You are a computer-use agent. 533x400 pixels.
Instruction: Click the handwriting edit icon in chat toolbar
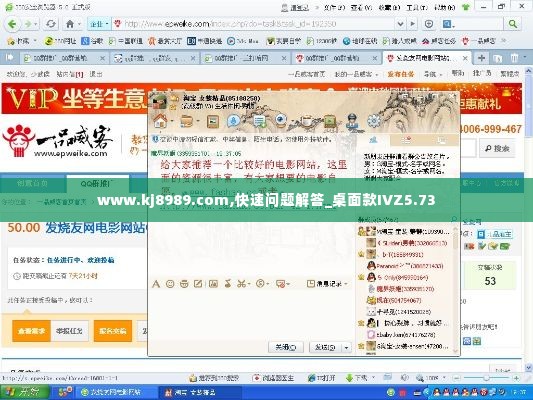click(x=198, y=283)
